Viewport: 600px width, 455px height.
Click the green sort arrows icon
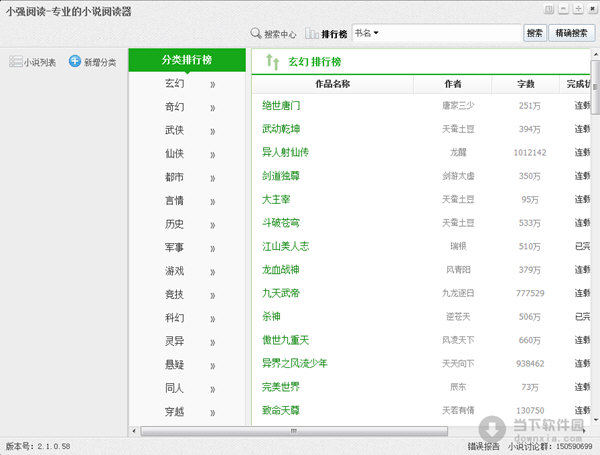point(272,62)
